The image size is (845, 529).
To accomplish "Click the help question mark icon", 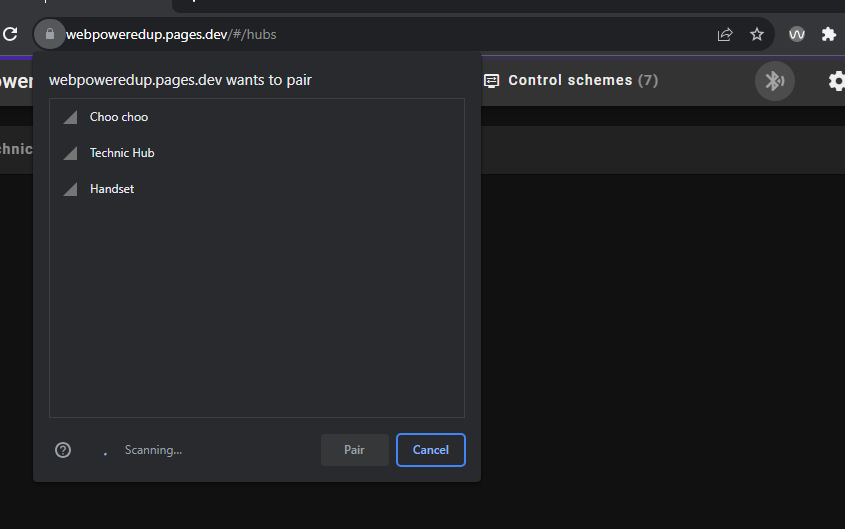I will (x=63, y=450).
